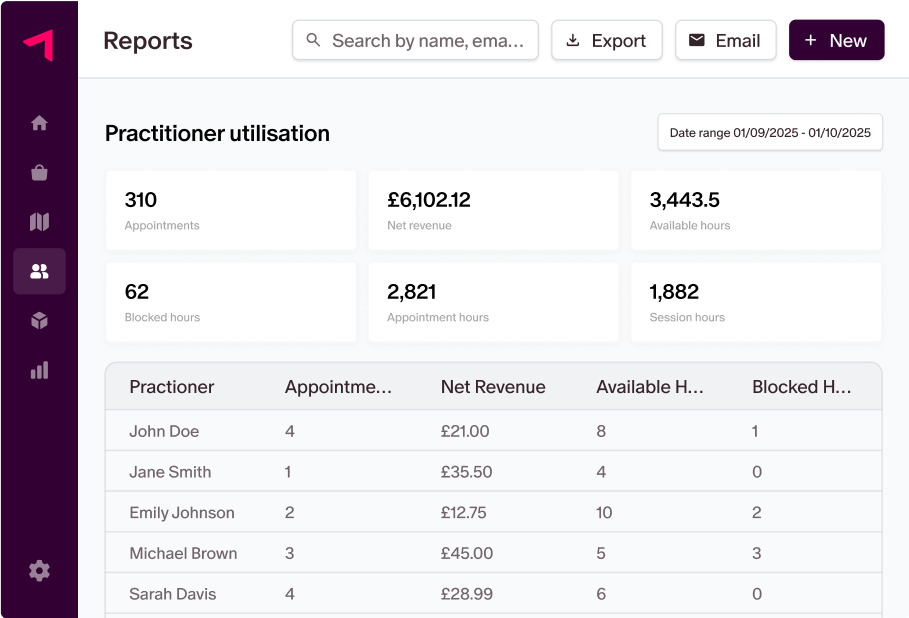
Task: Select the shopping bag sidebar icon
Action: point(39,171)
